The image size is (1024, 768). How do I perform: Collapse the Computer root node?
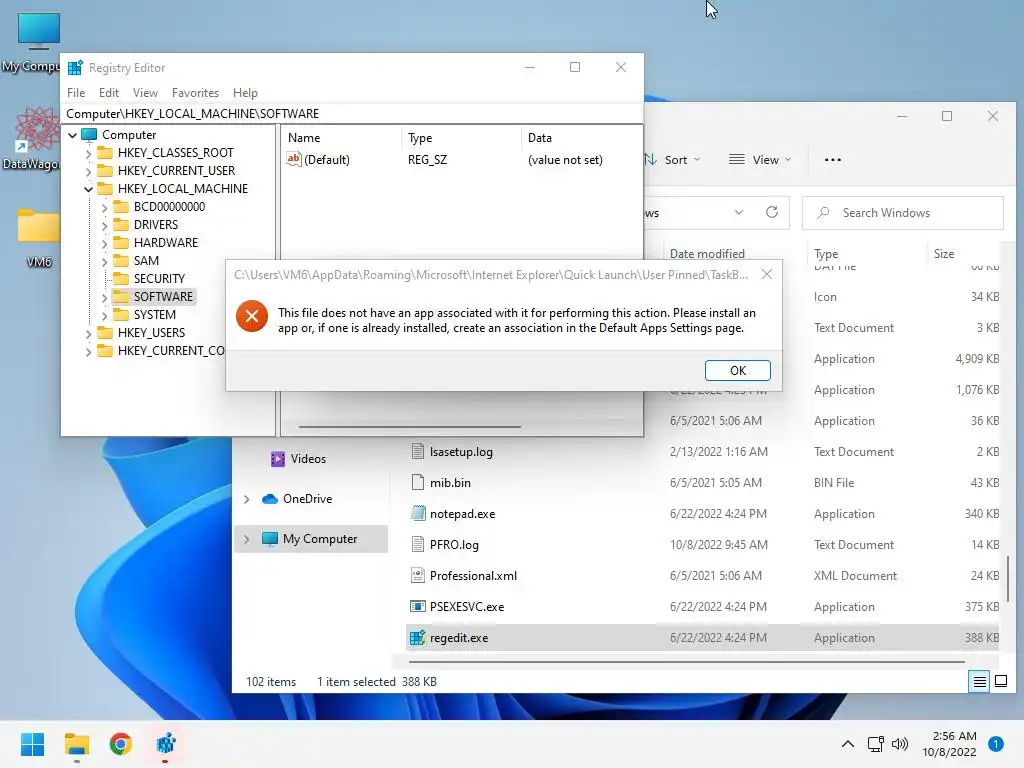(72, 135)
